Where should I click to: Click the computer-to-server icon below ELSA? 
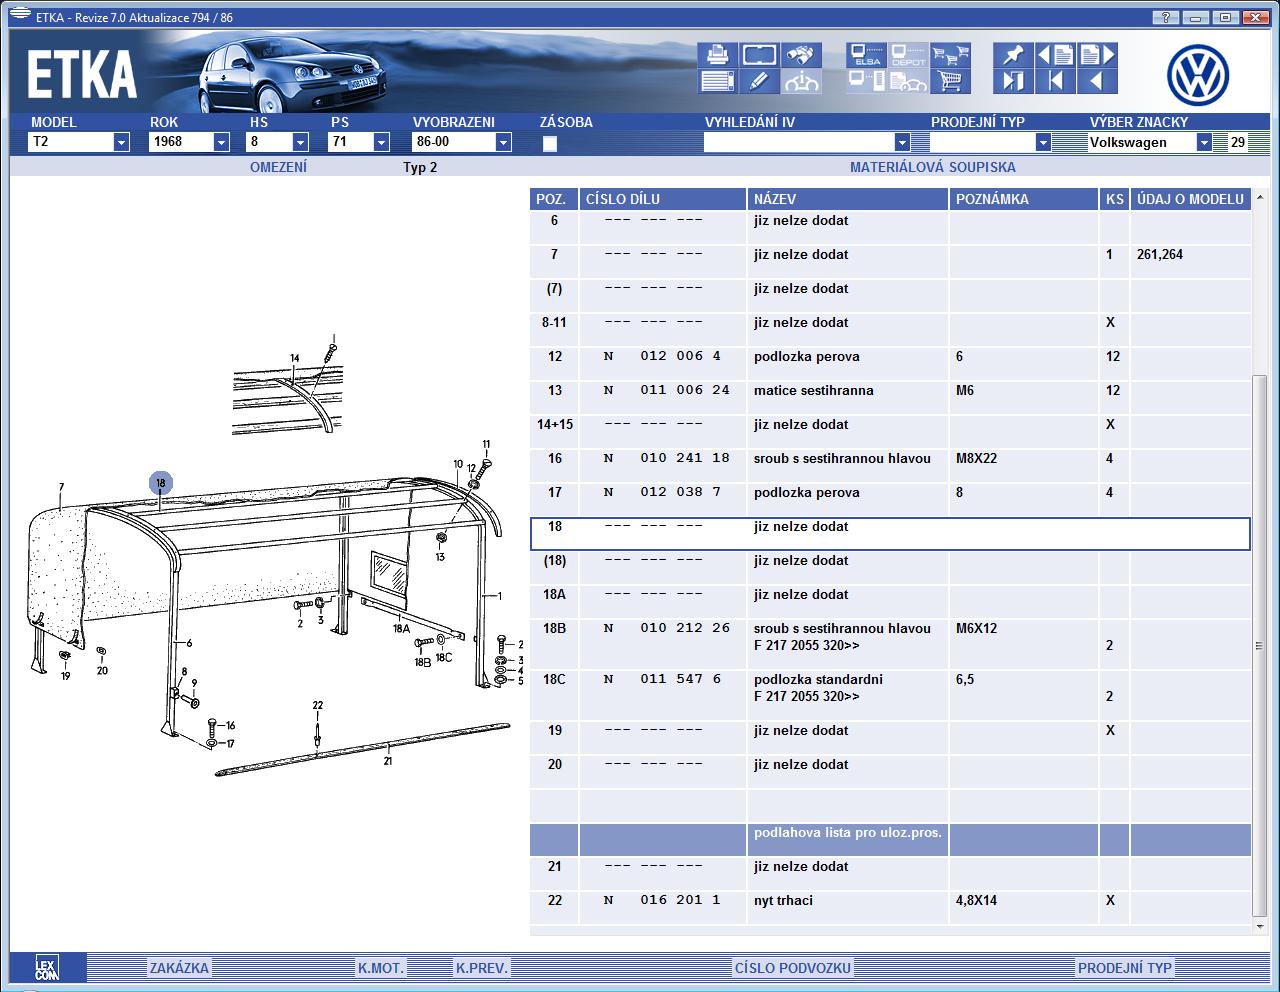(866, 81)
